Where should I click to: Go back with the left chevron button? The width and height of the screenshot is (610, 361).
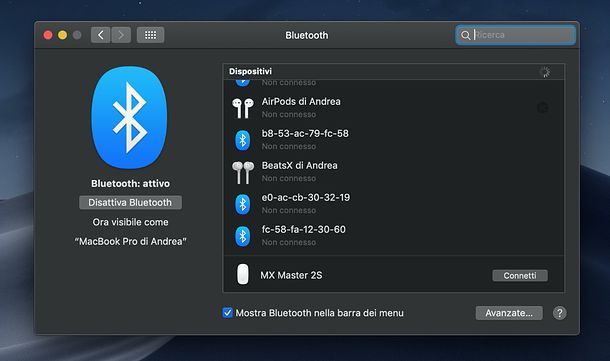click(x=101, y=35)
